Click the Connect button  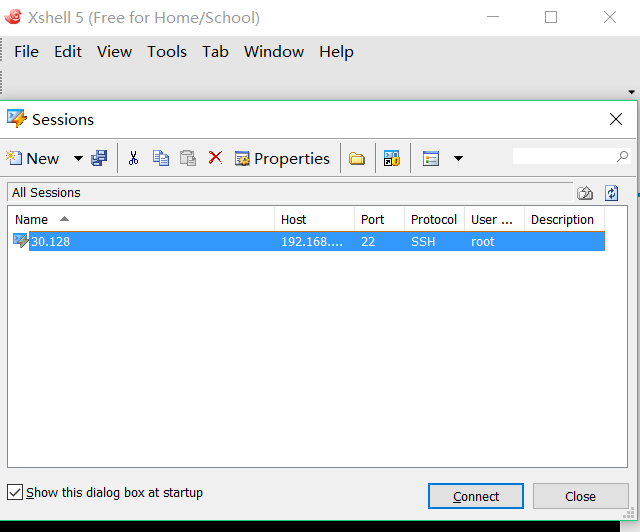(x=476, y=496)
